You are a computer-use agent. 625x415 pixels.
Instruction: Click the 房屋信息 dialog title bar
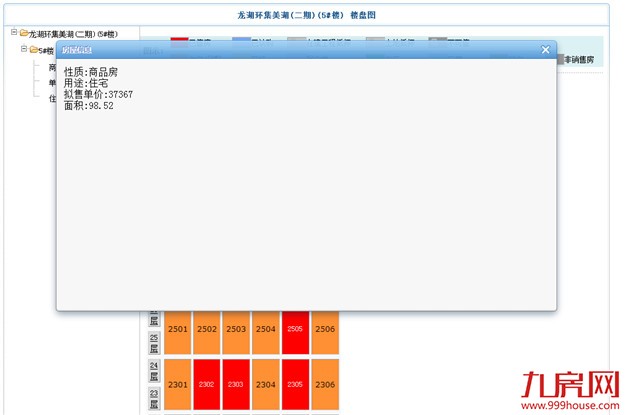pos(306,50)
